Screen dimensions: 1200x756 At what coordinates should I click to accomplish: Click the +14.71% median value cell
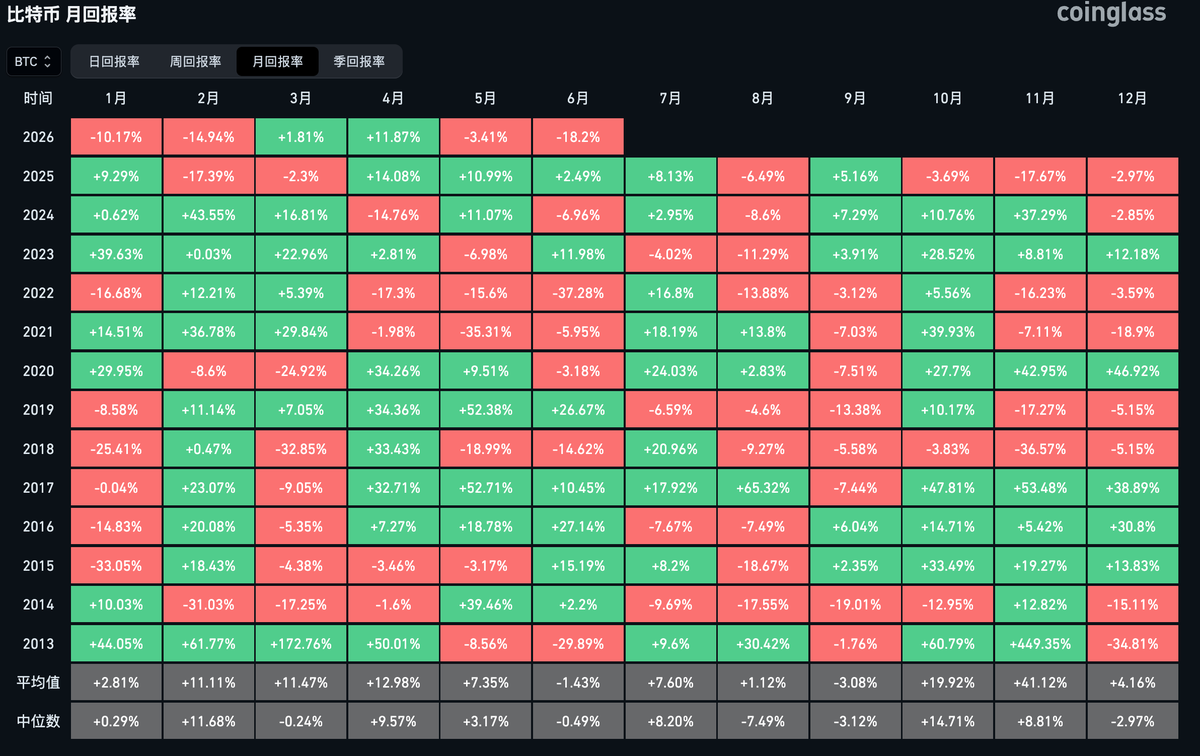(x=948, y=721)
